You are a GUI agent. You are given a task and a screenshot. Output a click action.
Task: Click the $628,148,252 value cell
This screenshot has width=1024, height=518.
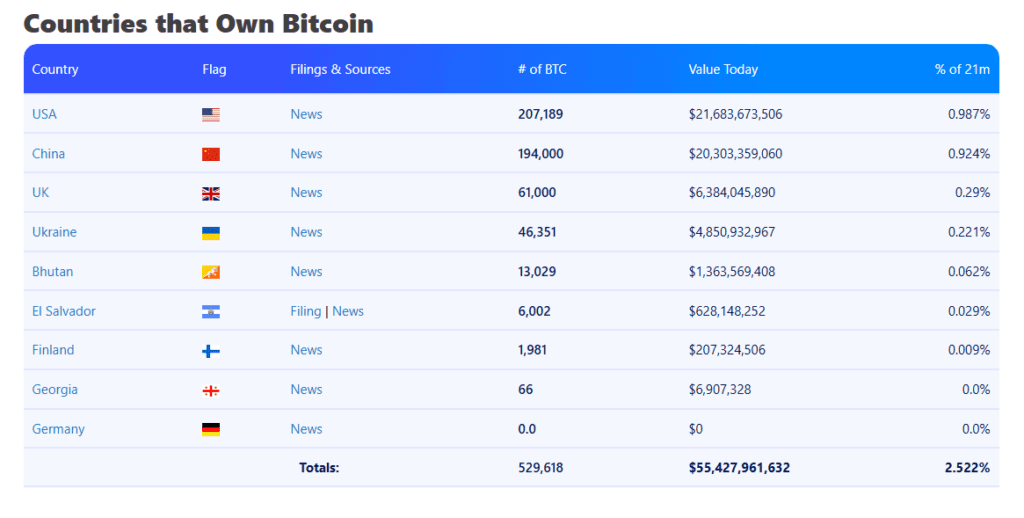(727, 311)
